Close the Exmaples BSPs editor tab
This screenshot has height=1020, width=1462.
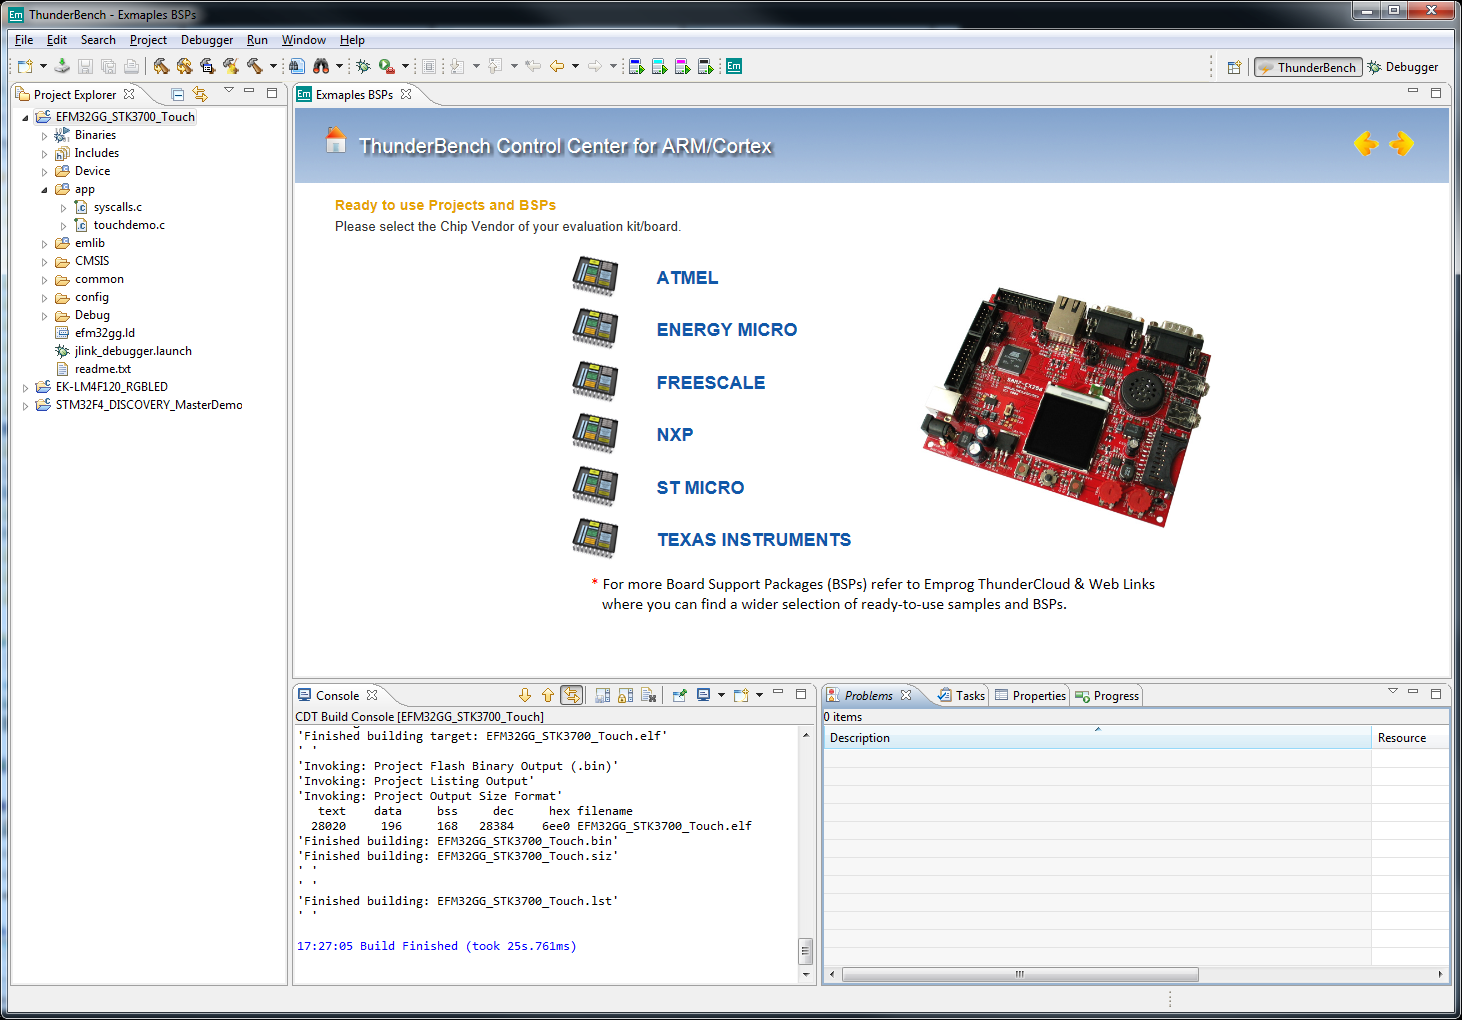point(406,94)
